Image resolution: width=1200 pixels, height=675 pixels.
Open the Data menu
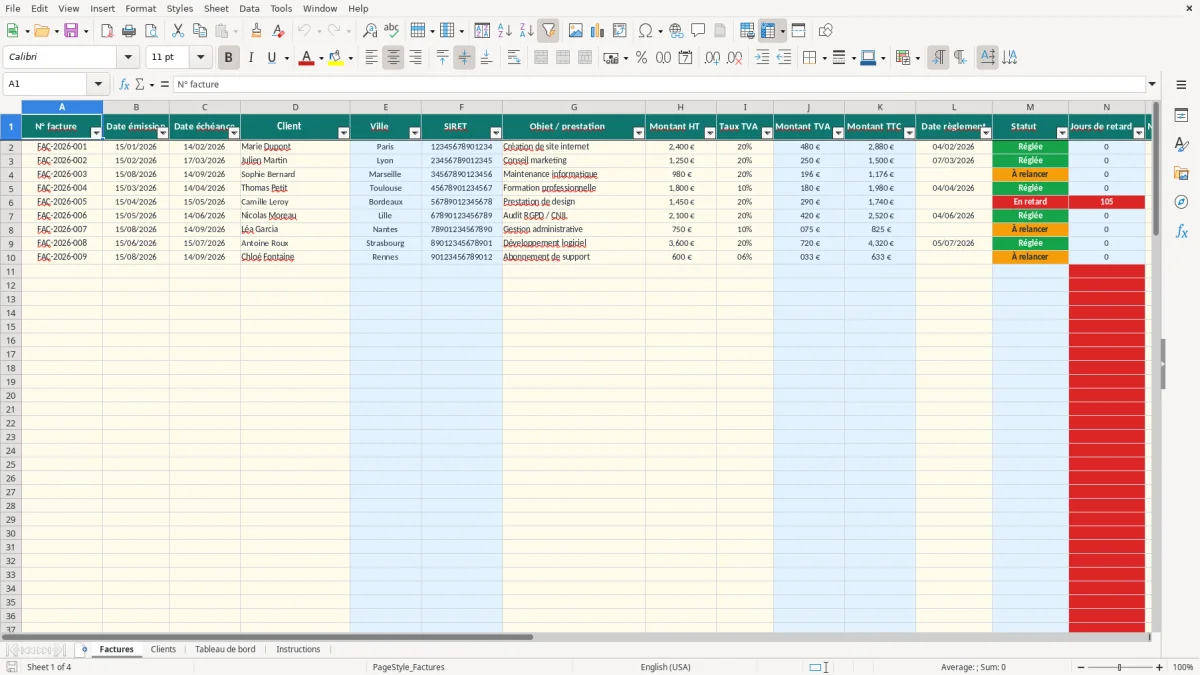tap(249, 8)
